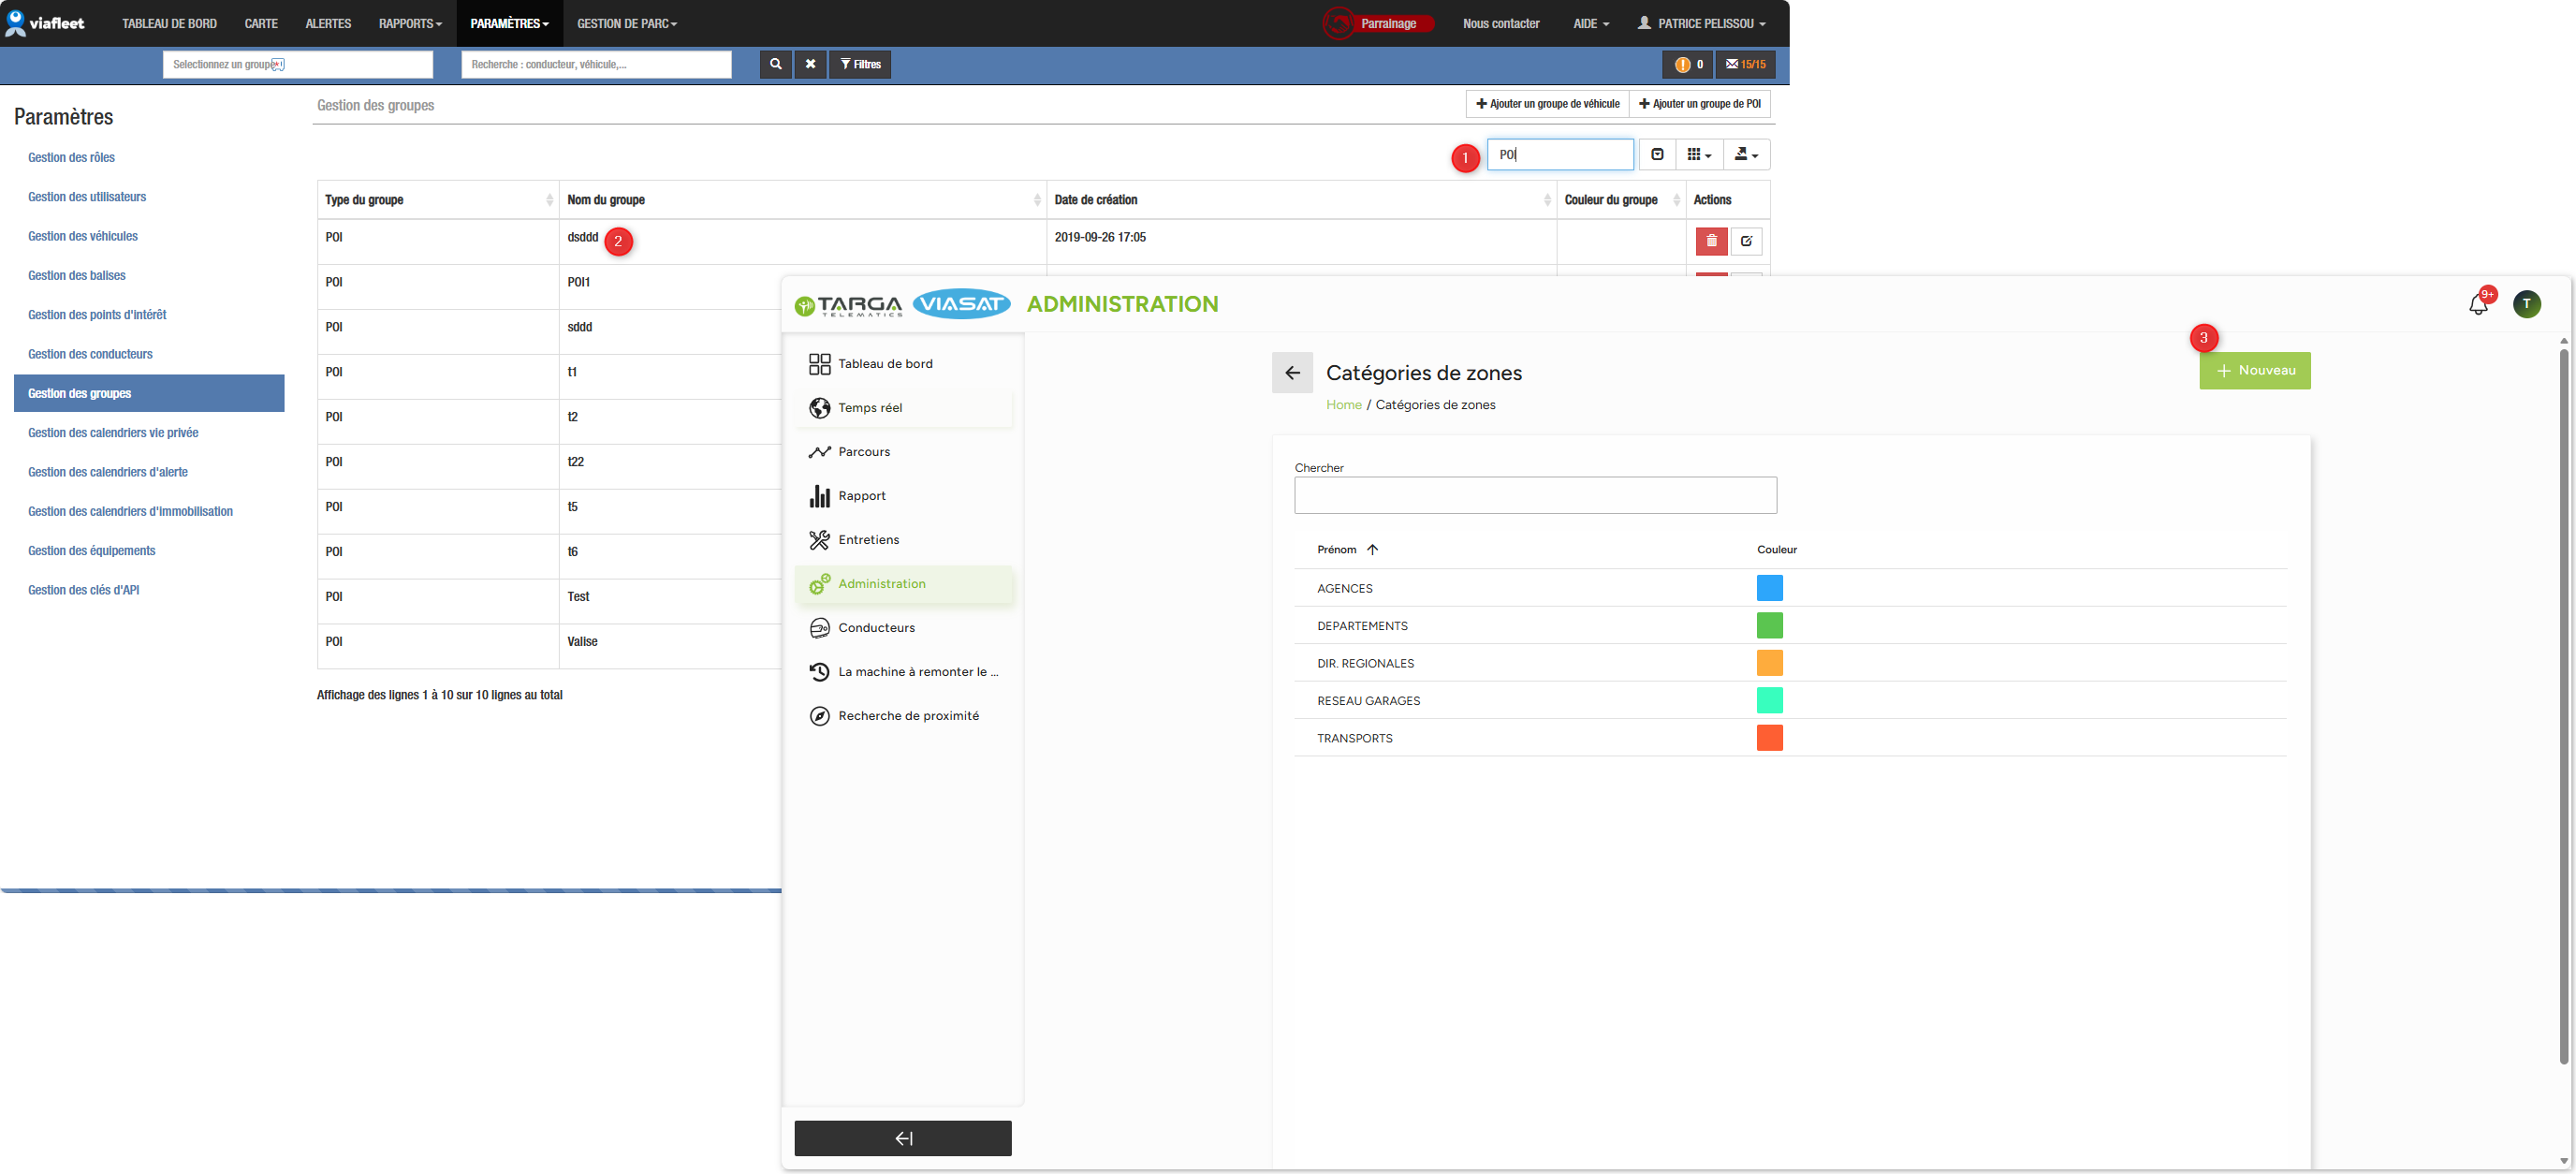Image resolution: width=2576 pixels, height=1174 pixels.
Task: Open the columns grid dropdown
Action: pos(1699,154)
